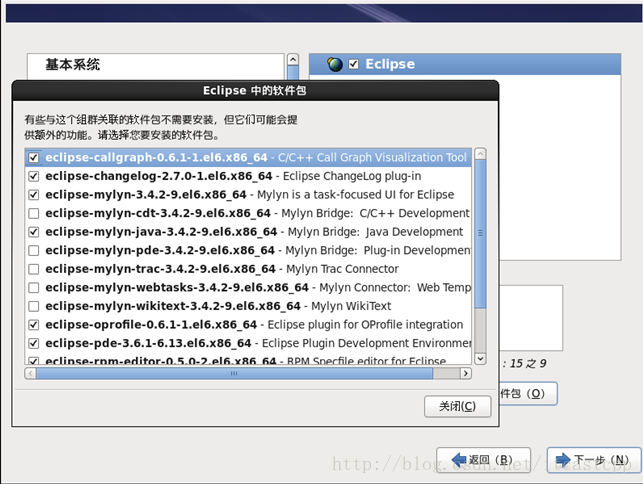643x484 pixels.
Task: Enable eclipse-mylyn-cdt package checkbox
Action: 34,213
